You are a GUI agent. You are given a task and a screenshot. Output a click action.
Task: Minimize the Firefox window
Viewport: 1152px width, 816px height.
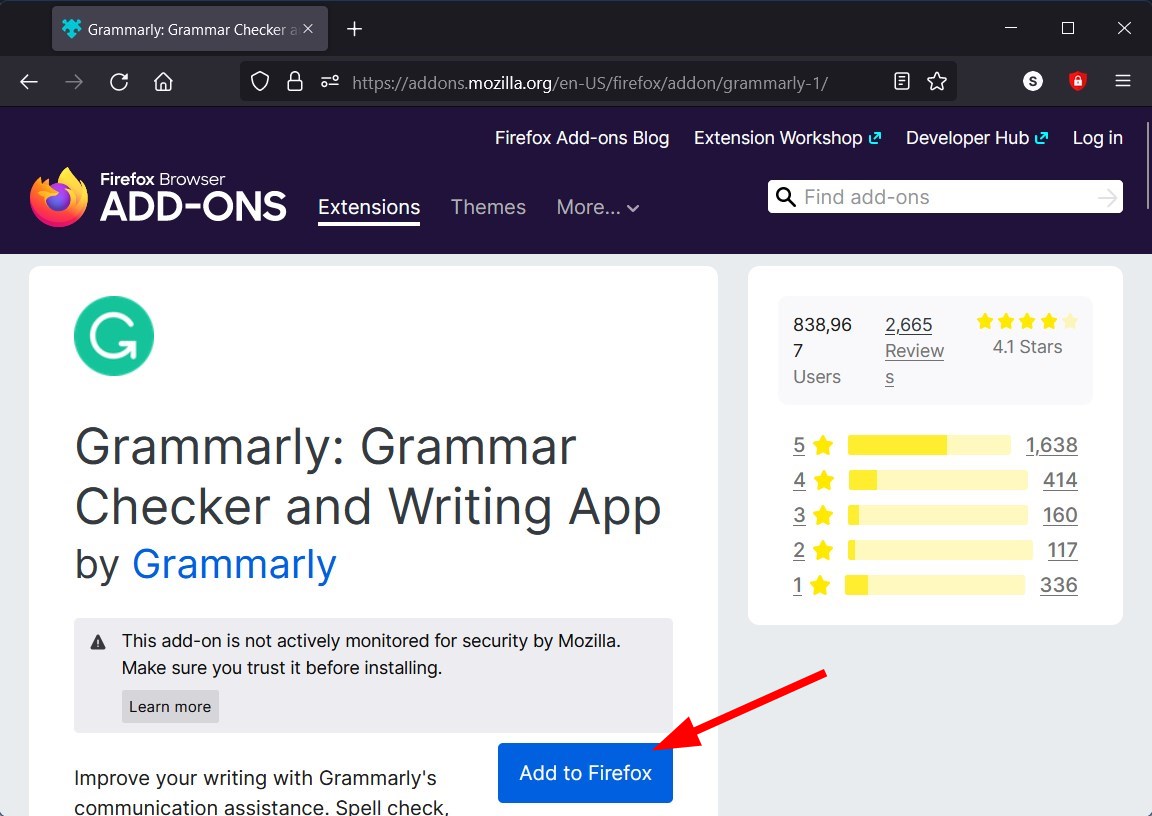[1011, 28]
